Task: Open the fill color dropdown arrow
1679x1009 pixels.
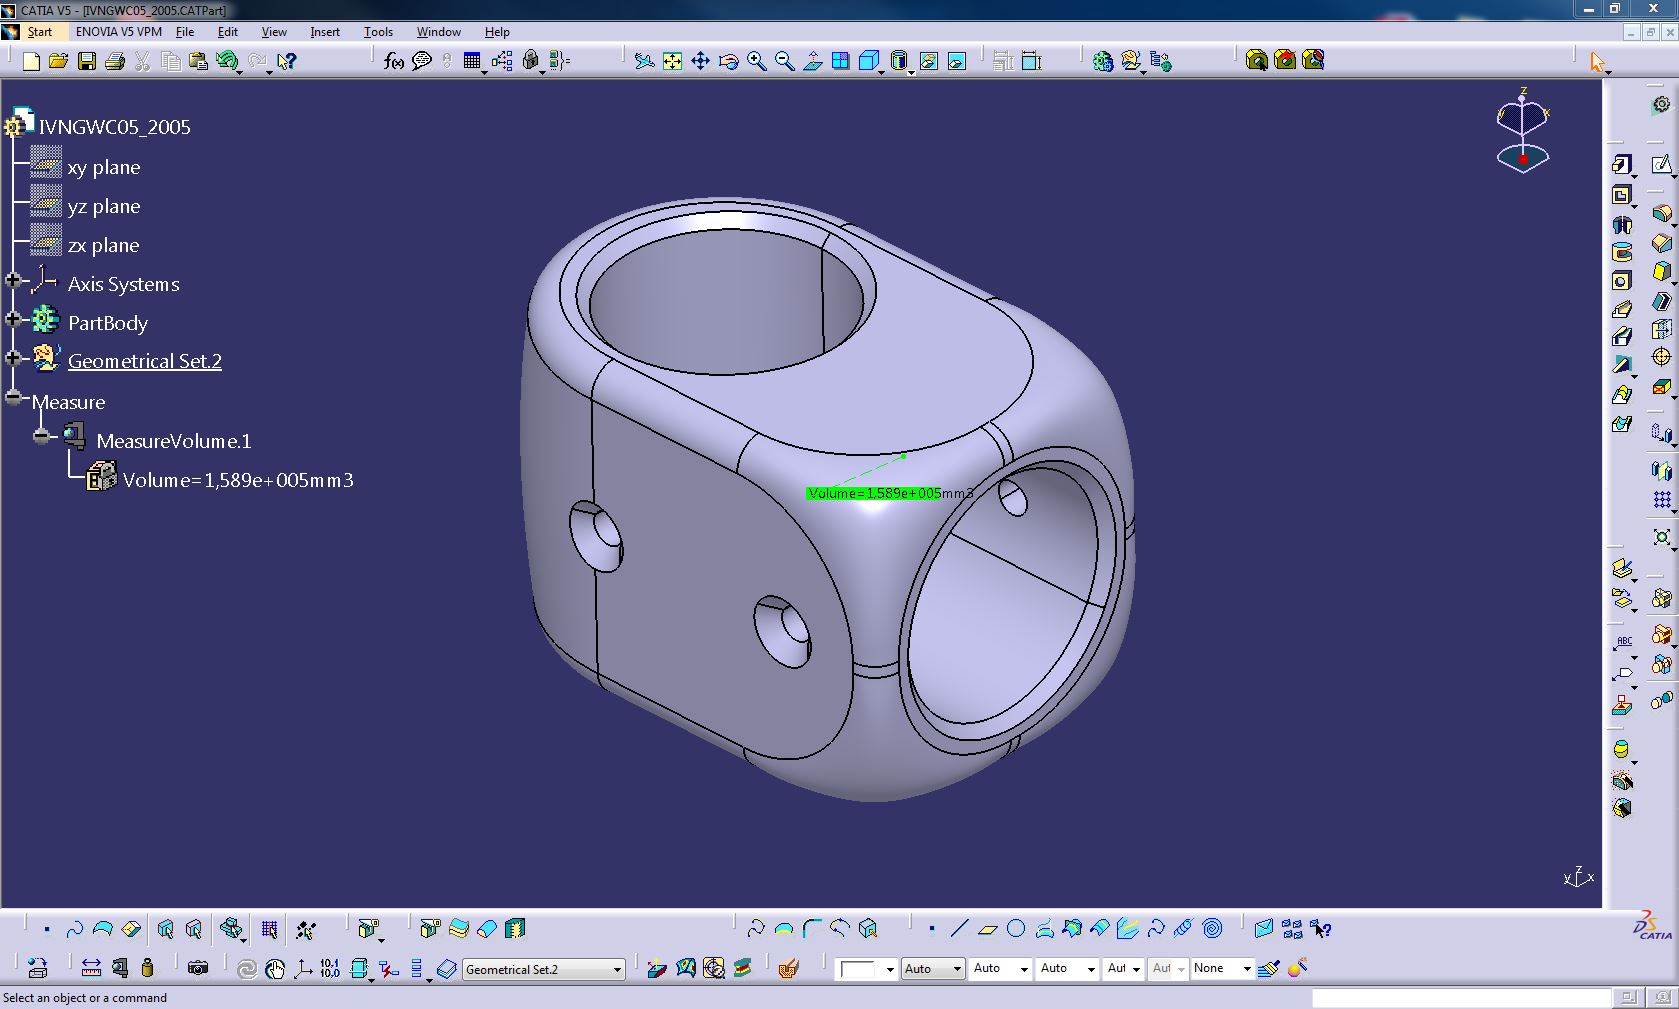Action: point(890,969)
